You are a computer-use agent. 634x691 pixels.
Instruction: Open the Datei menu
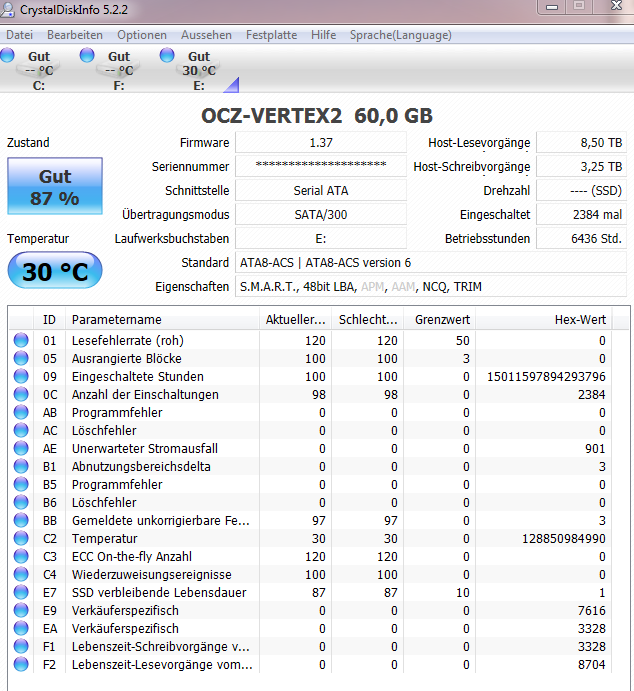point(19,35)
